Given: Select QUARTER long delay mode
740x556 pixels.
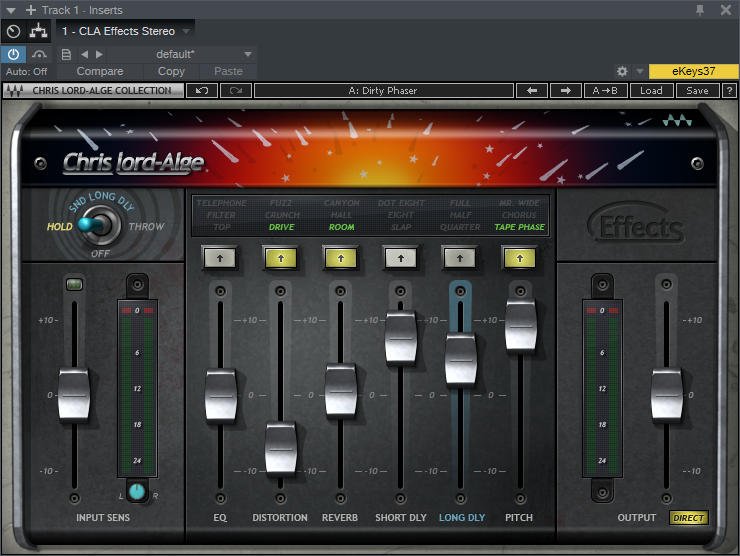Looking at the screenshot, I should coord(460,227).
